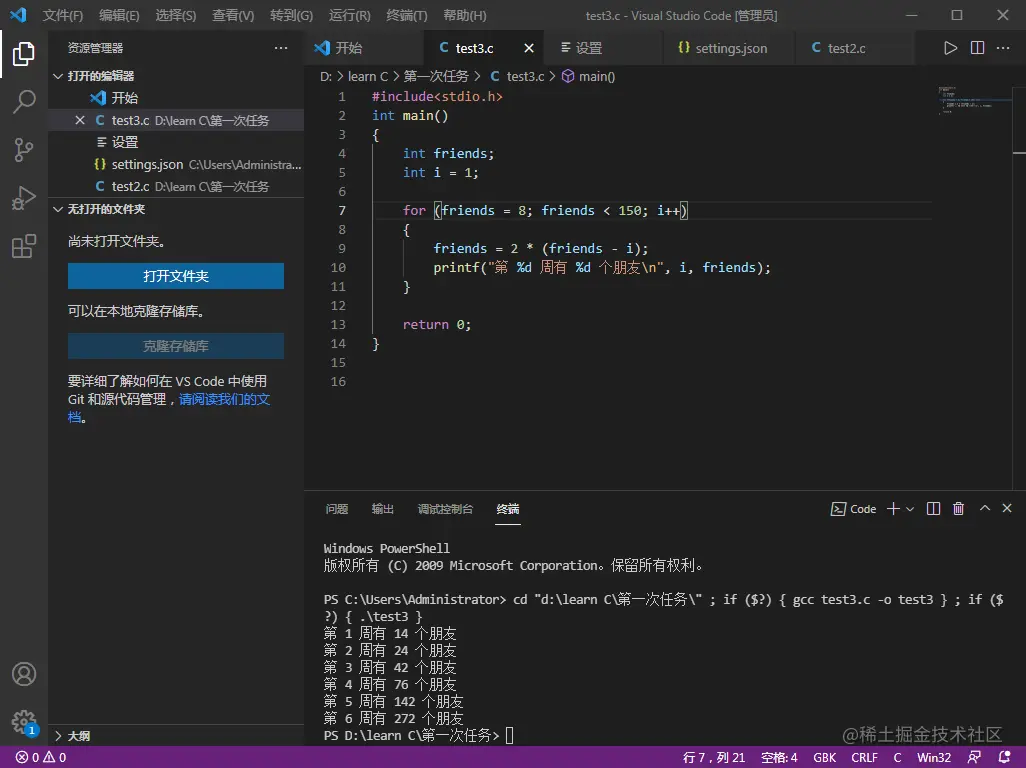The height and width of the screenshot is (768, 1026).
Task: Open the Manage gear settings icon
Action: (24, 721)
